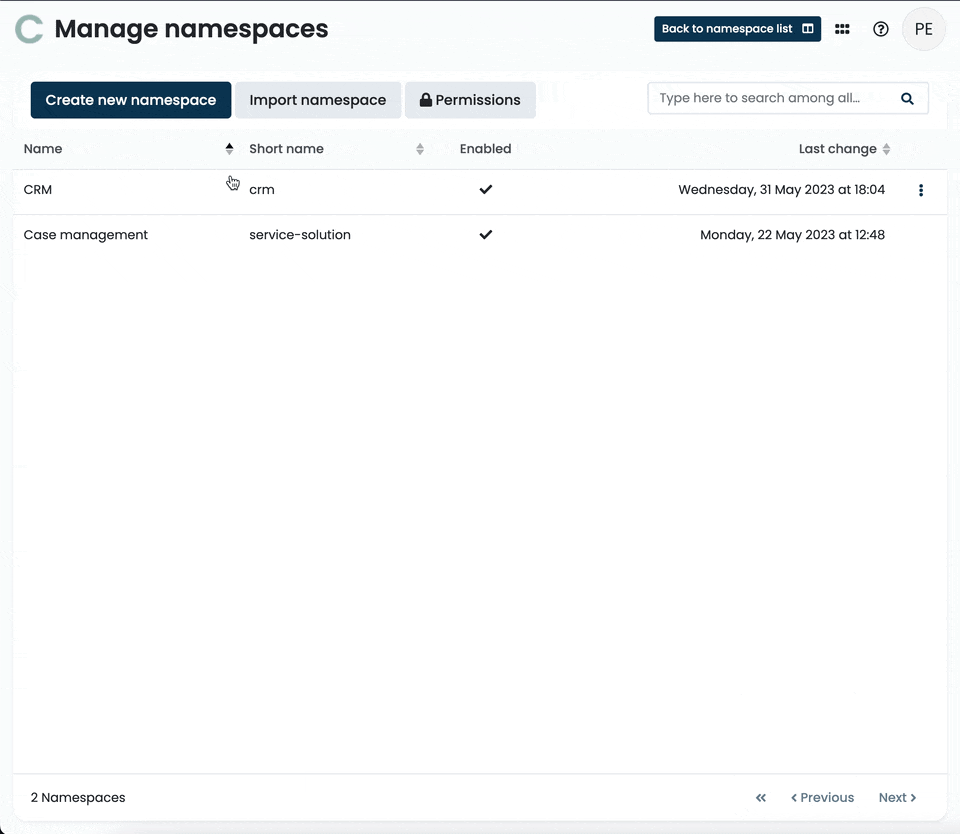Click the Create new namespace button
Image resolution: width=960 pixels, height=834 pixels.
pos(130,100)
